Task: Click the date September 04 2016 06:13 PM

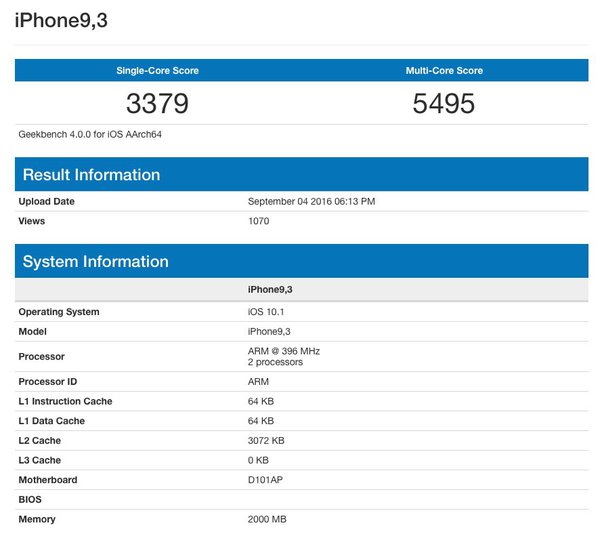Action: click(x=311, y=201)
